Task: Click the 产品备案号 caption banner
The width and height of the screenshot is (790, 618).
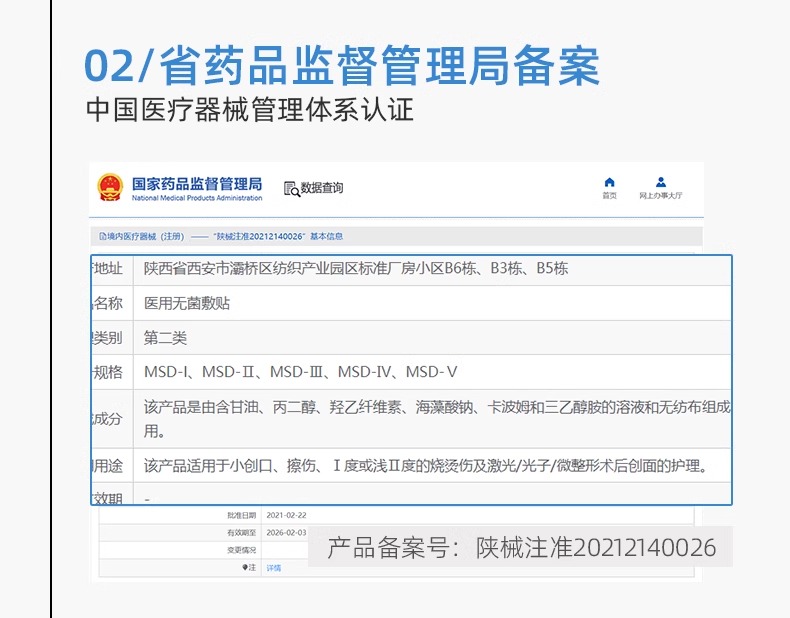Action: click(521, 547)
